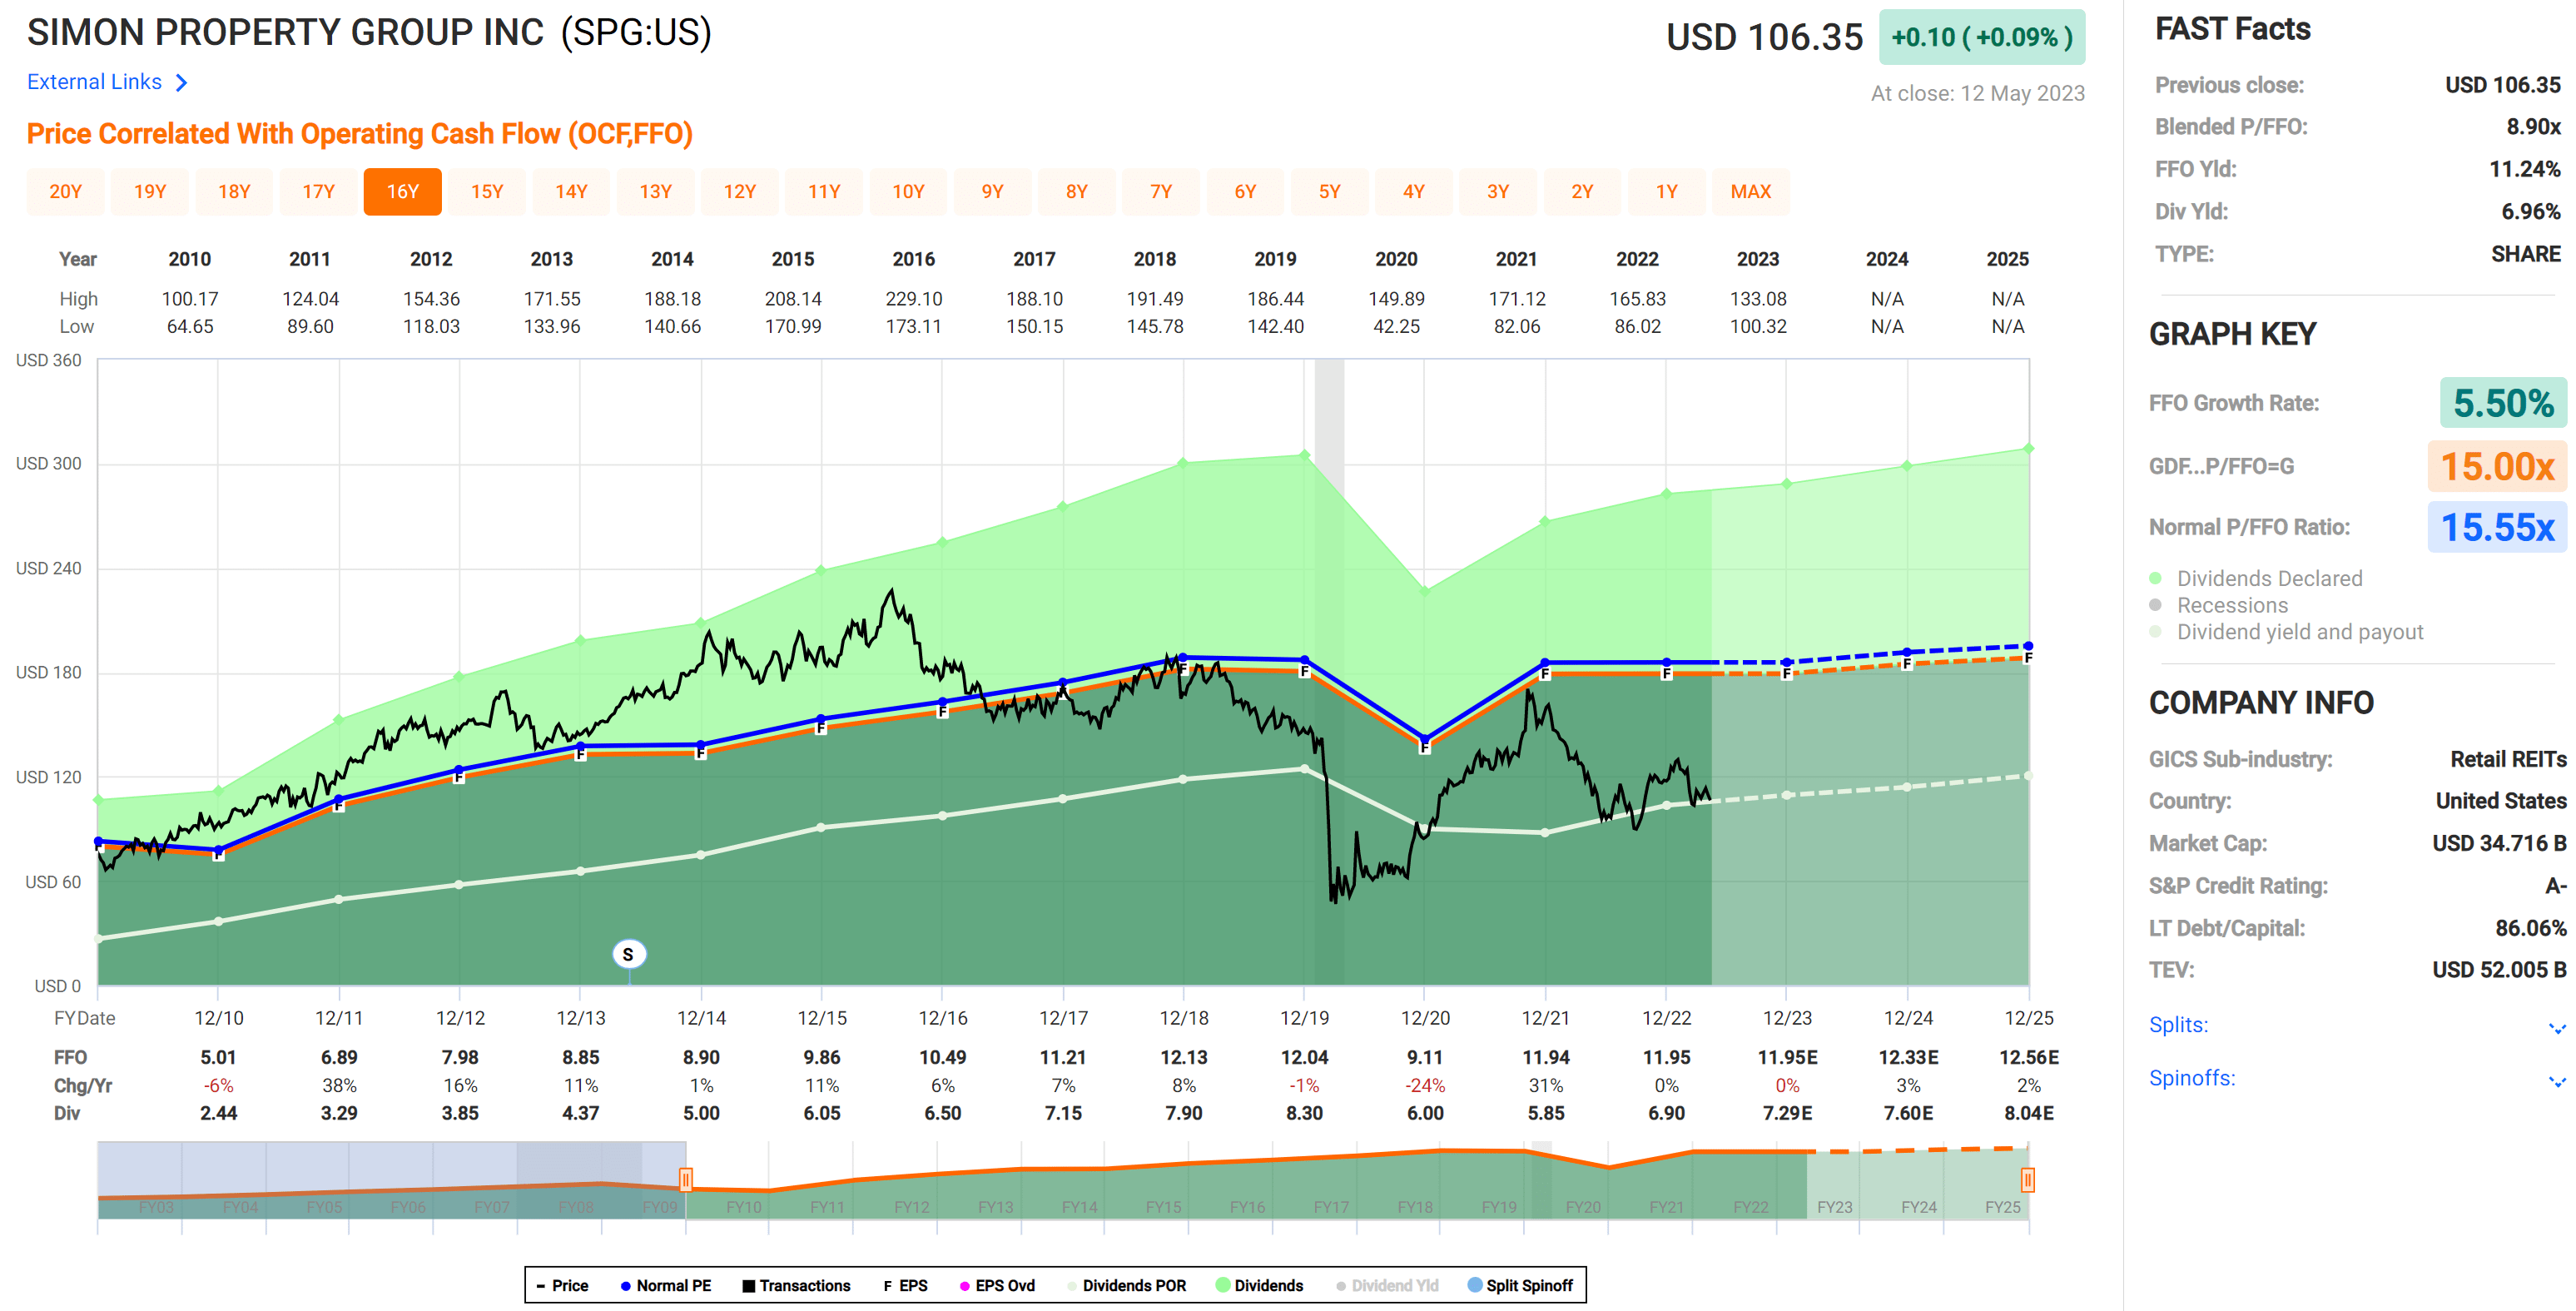Click the S split marker on the chart

[x=628, y=954]
